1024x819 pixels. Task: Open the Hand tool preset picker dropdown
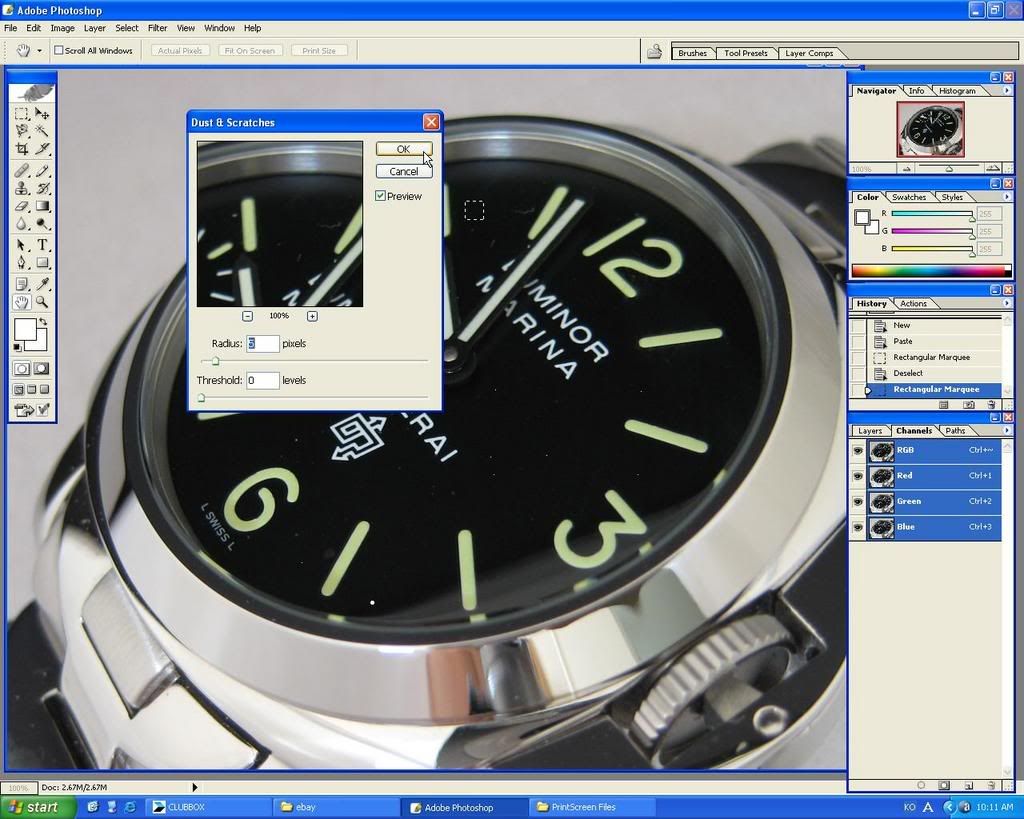pyautogui.click(x=39, y=51)
